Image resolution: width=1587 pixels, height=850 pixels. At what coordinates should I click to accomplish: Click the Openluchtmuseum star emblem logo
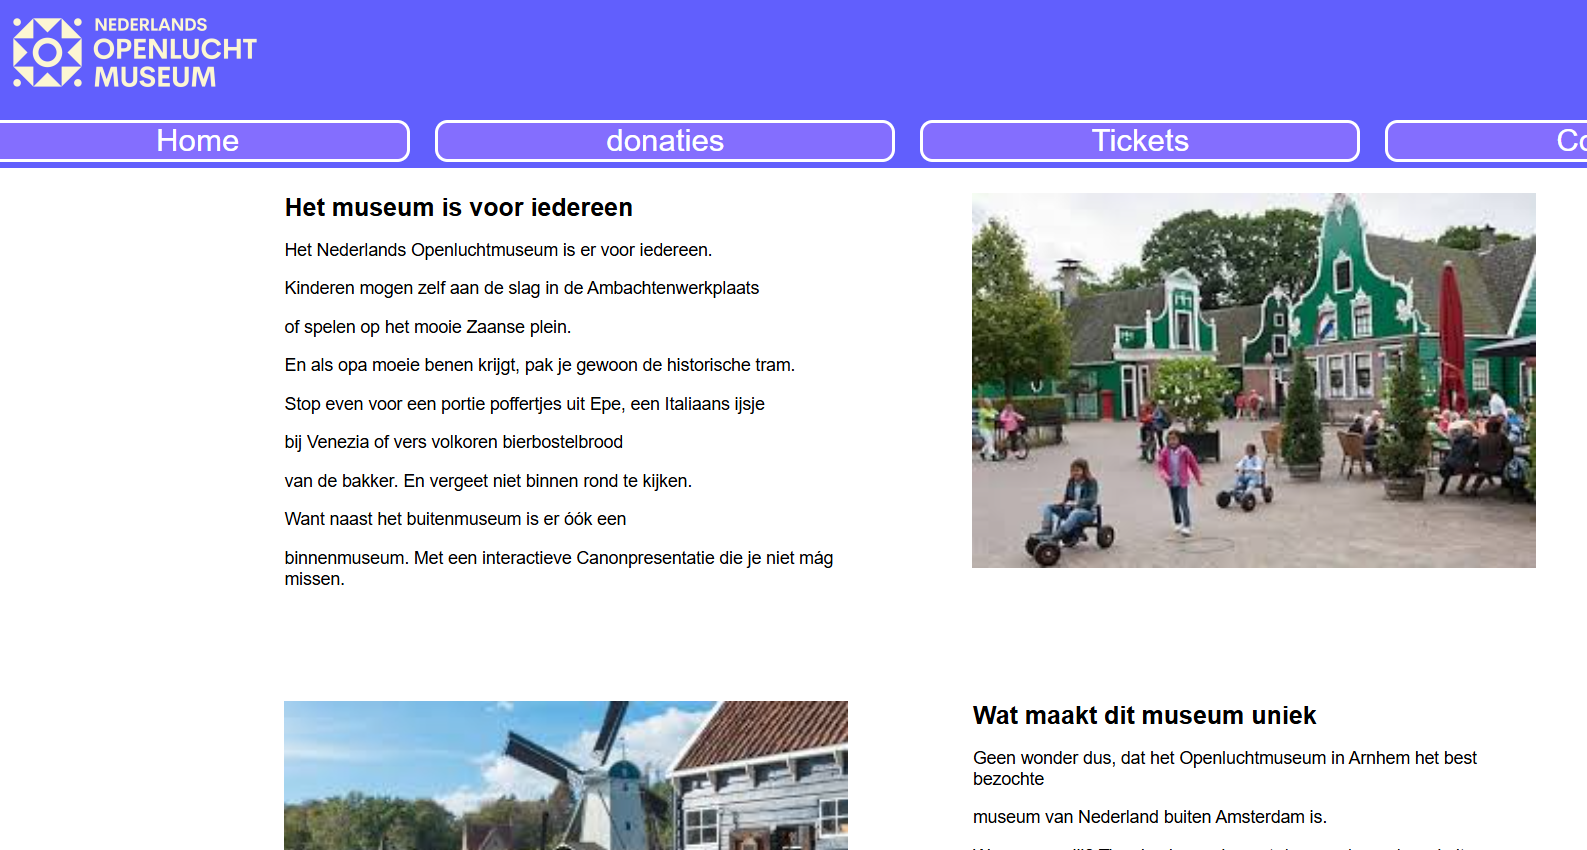click(47, 52)
